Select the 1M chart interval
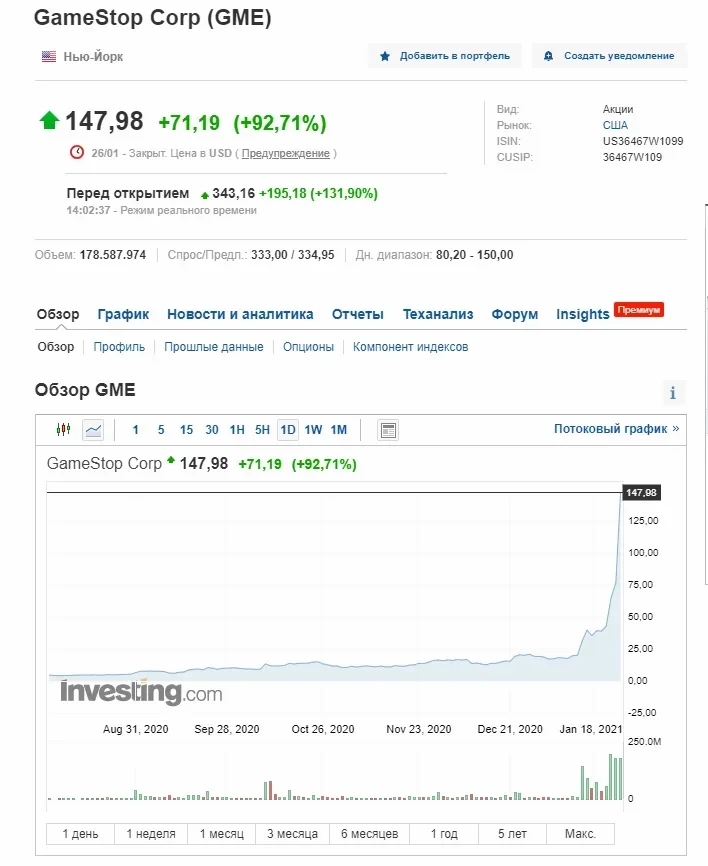Viewport: 708px width, 866px height. click(x=339, y=430)
